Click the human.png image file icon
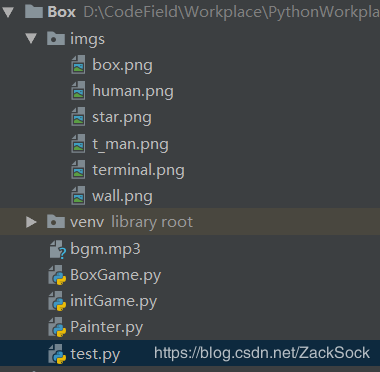Screen dimensions: 380x372 coord(78,91)
